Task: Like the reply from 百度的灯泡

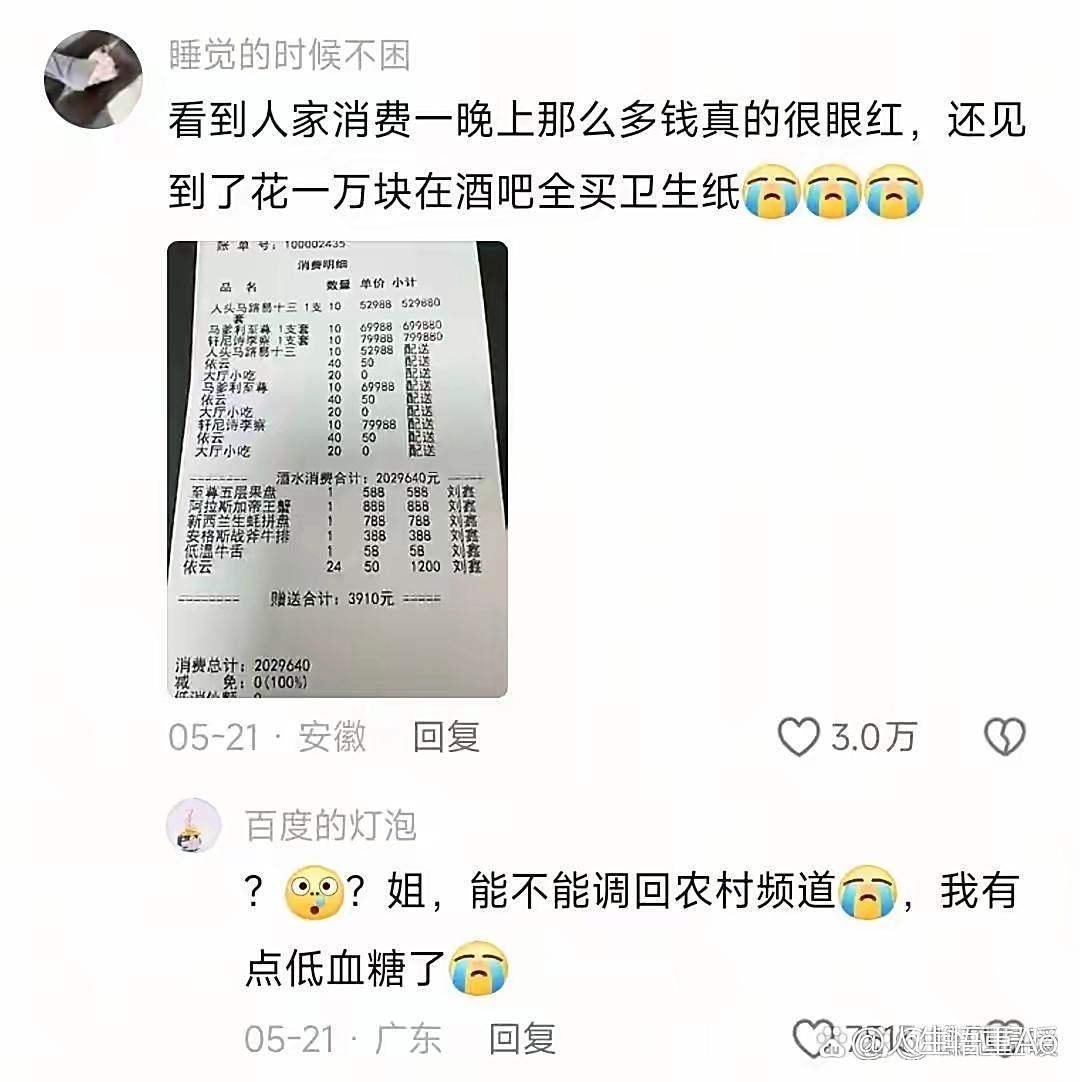Action: (x=814, y=1038)
